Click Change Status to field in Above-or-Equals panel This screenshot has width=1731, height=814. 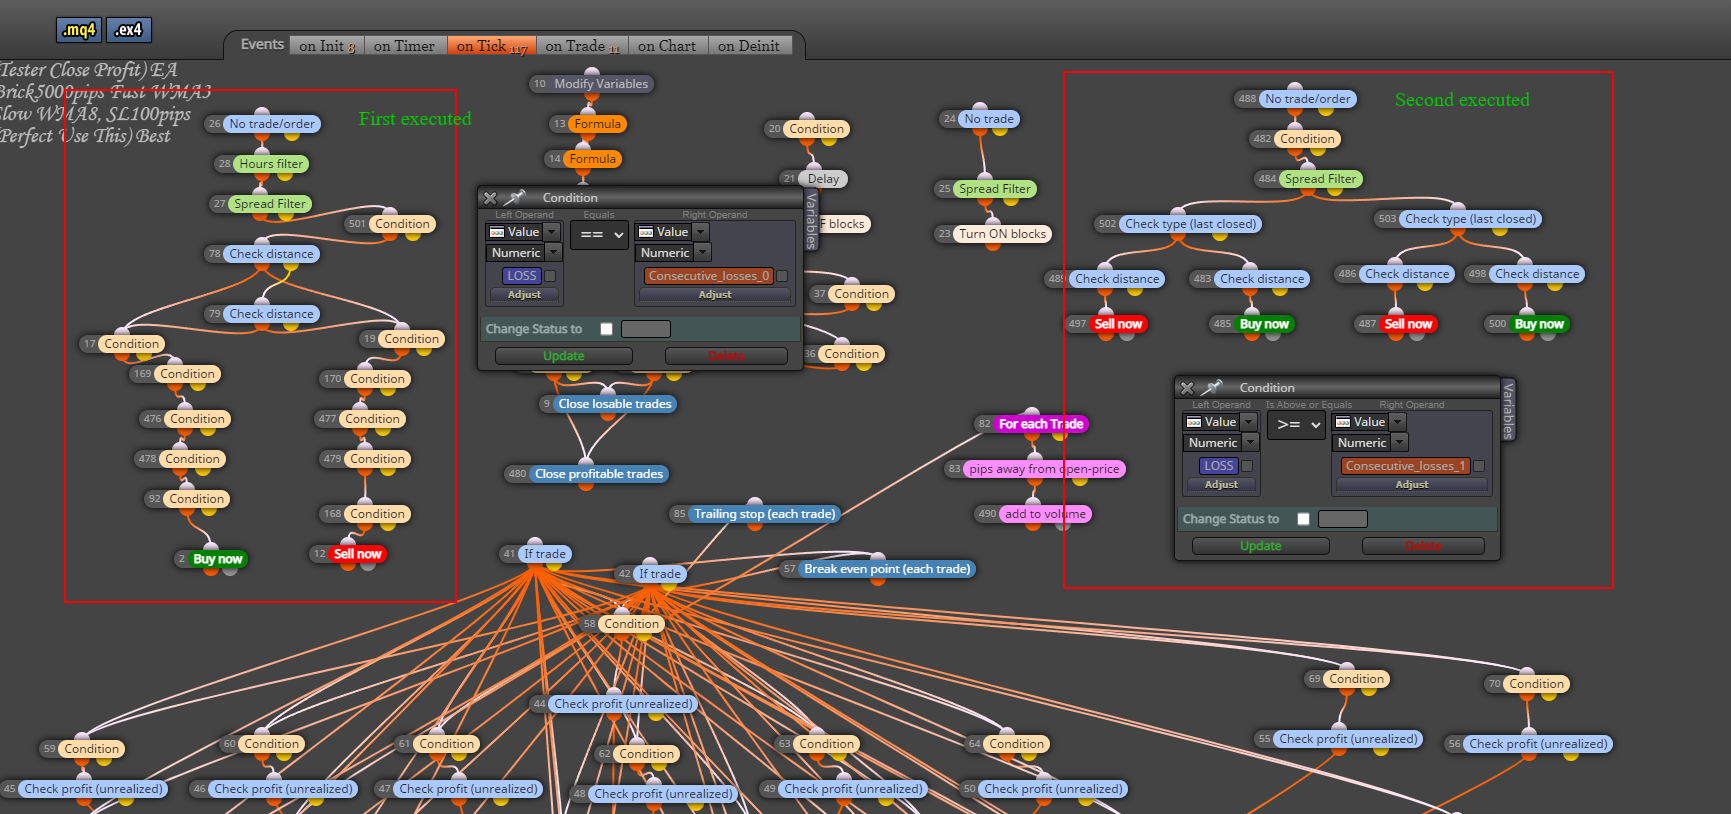[1343, 519]
